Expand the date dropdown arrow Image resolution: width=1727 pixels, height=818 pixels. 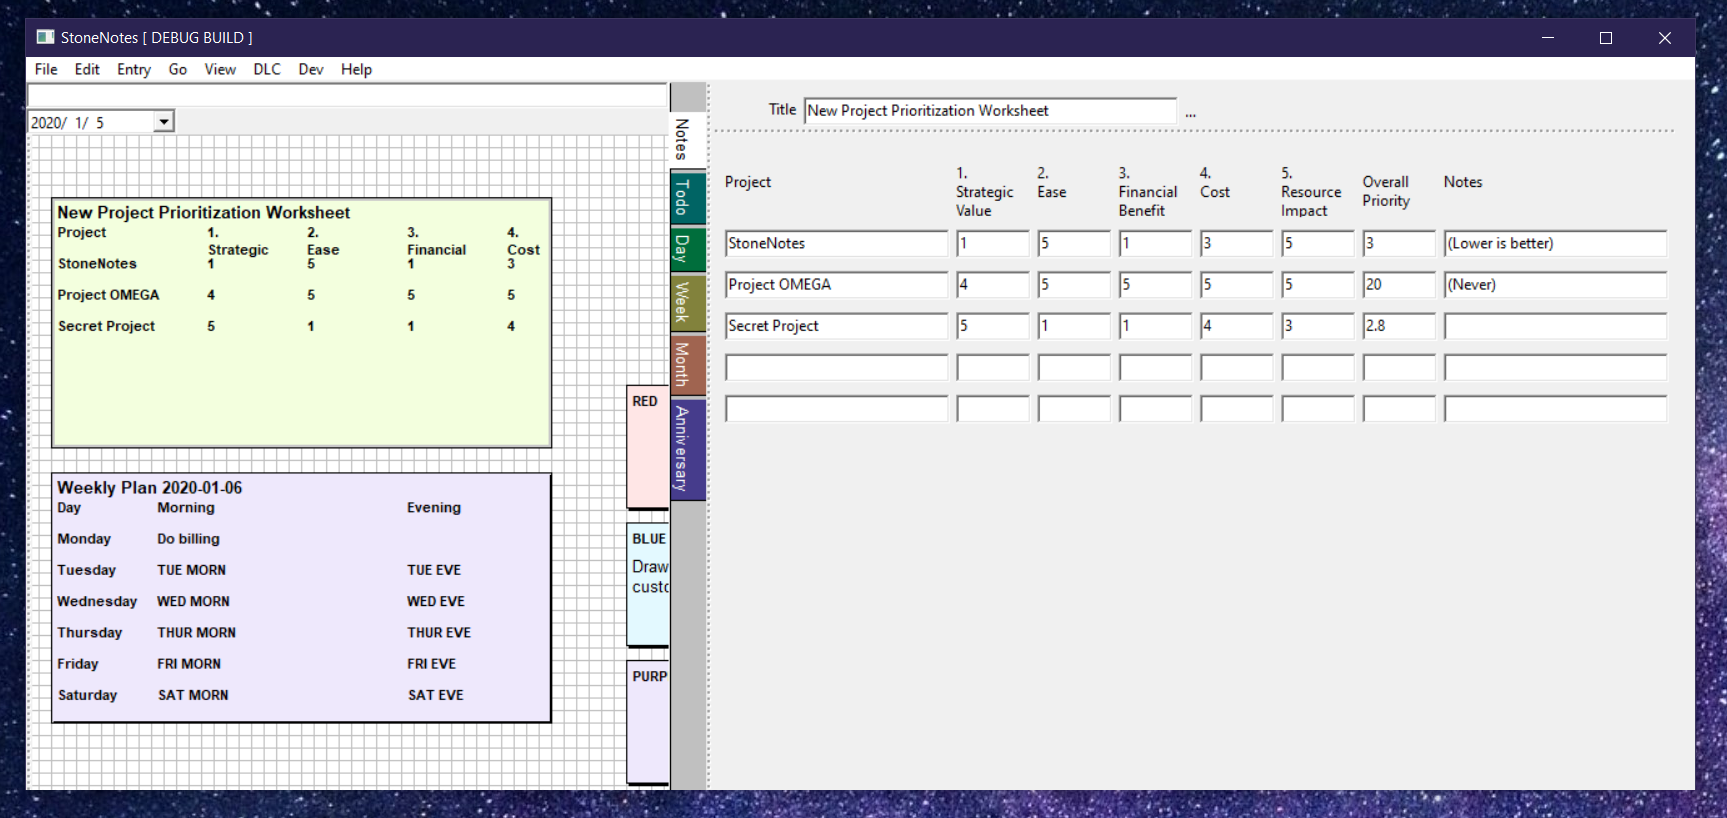tap(164, 122)
